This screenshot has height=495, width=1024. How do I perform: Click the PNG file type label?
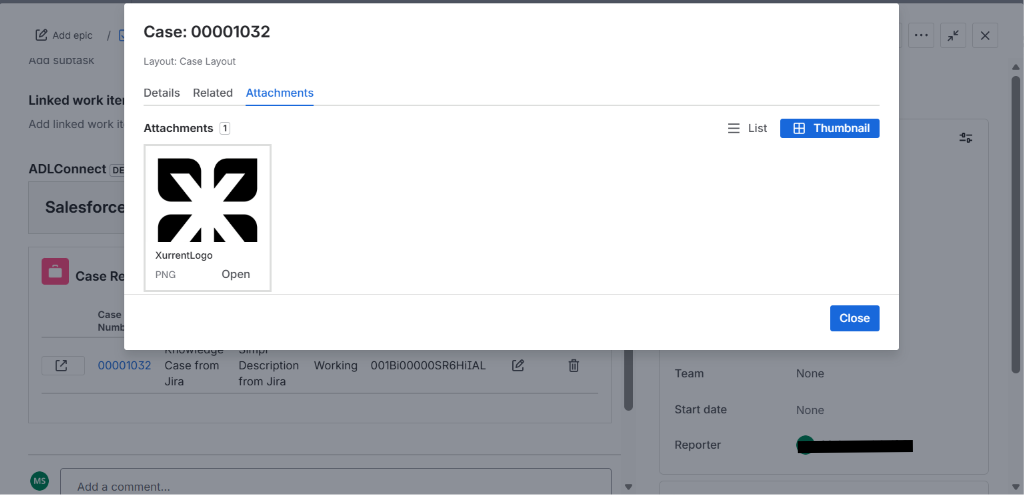click(165, 275)
